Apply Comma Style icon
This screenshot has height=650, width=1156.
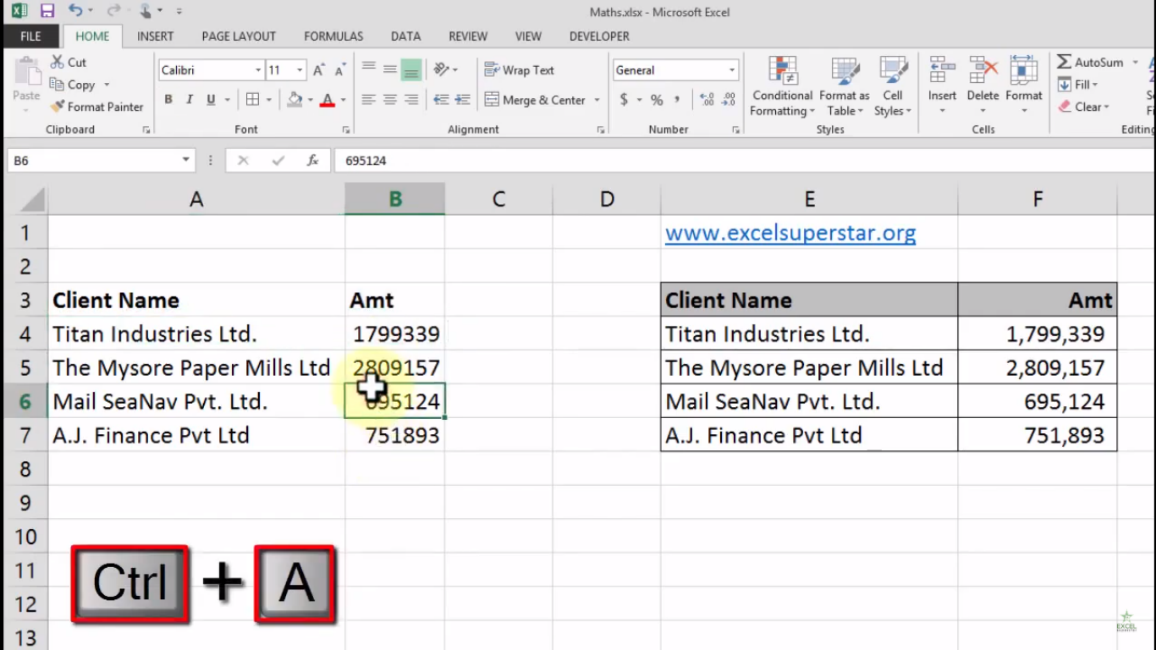click(677, 99)
